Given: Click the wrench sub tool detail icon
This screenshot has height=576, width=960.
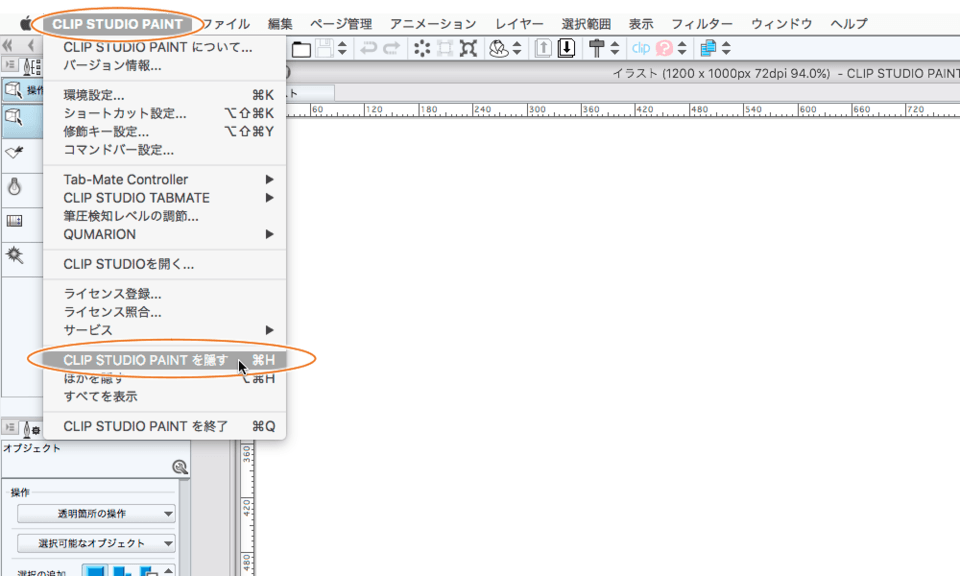Looking at the screenshot, I should pos(180,467).
